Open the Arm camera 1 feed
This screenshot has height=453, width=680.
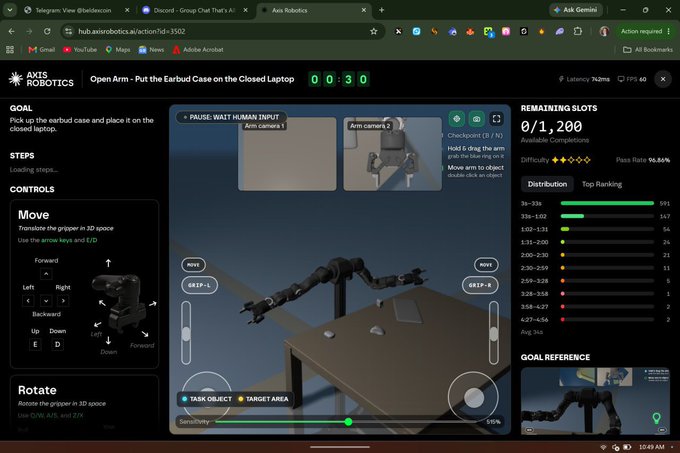tap(287, 154)
